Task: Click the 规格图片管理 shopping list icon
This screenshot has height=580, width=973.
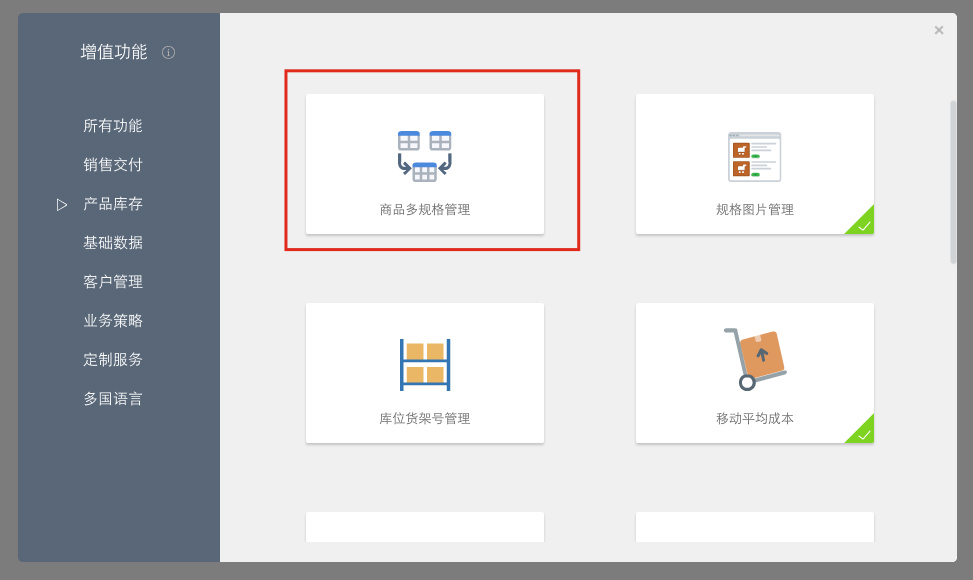Action: tap(755, 157)
